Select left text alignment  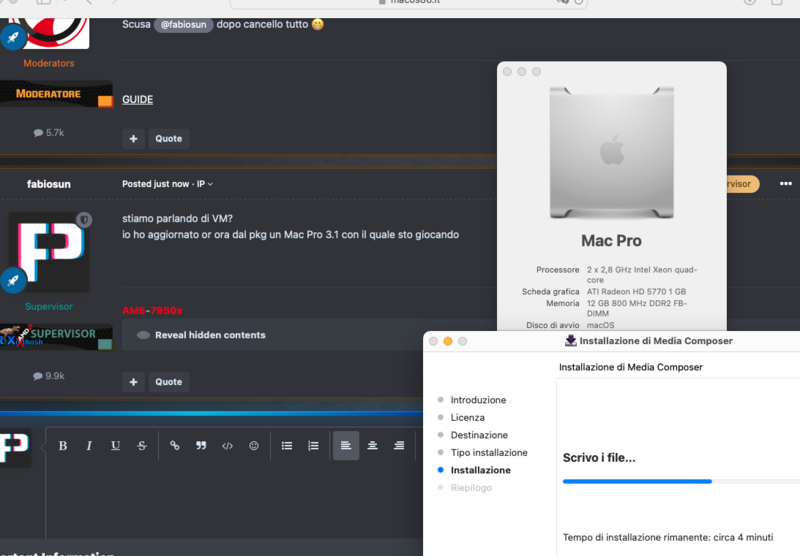pyautogui.click(x=346, y=446)
